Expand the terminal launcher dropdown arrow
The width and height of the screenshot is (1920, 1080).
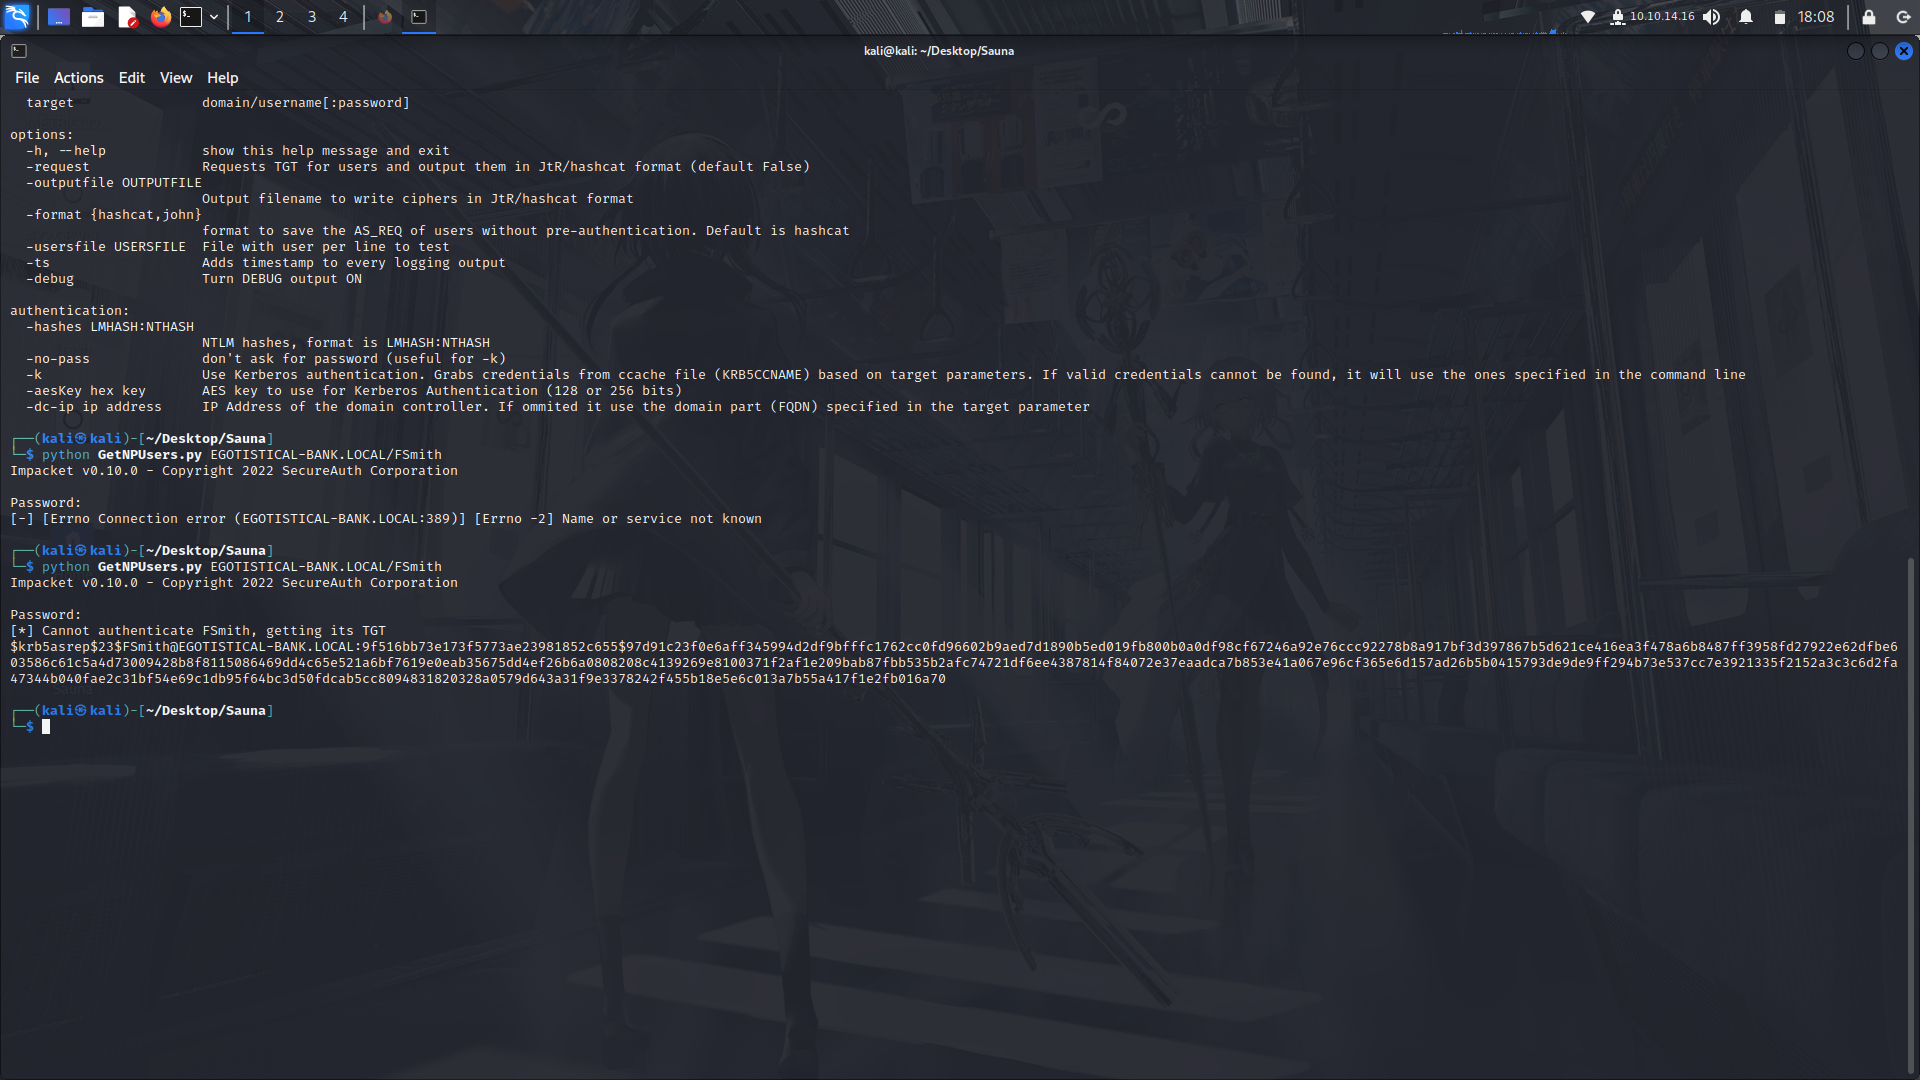tap(214, 16)
